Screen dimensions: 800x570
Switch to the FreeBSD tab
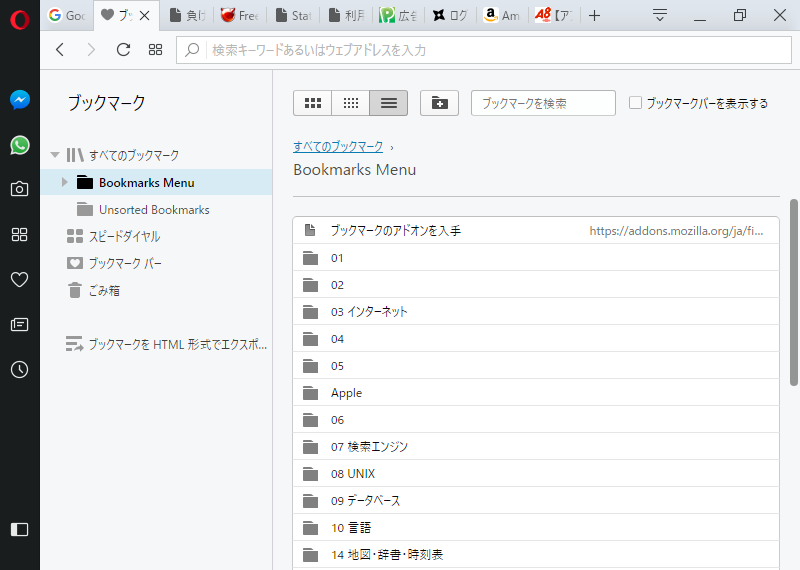point(240,15)
